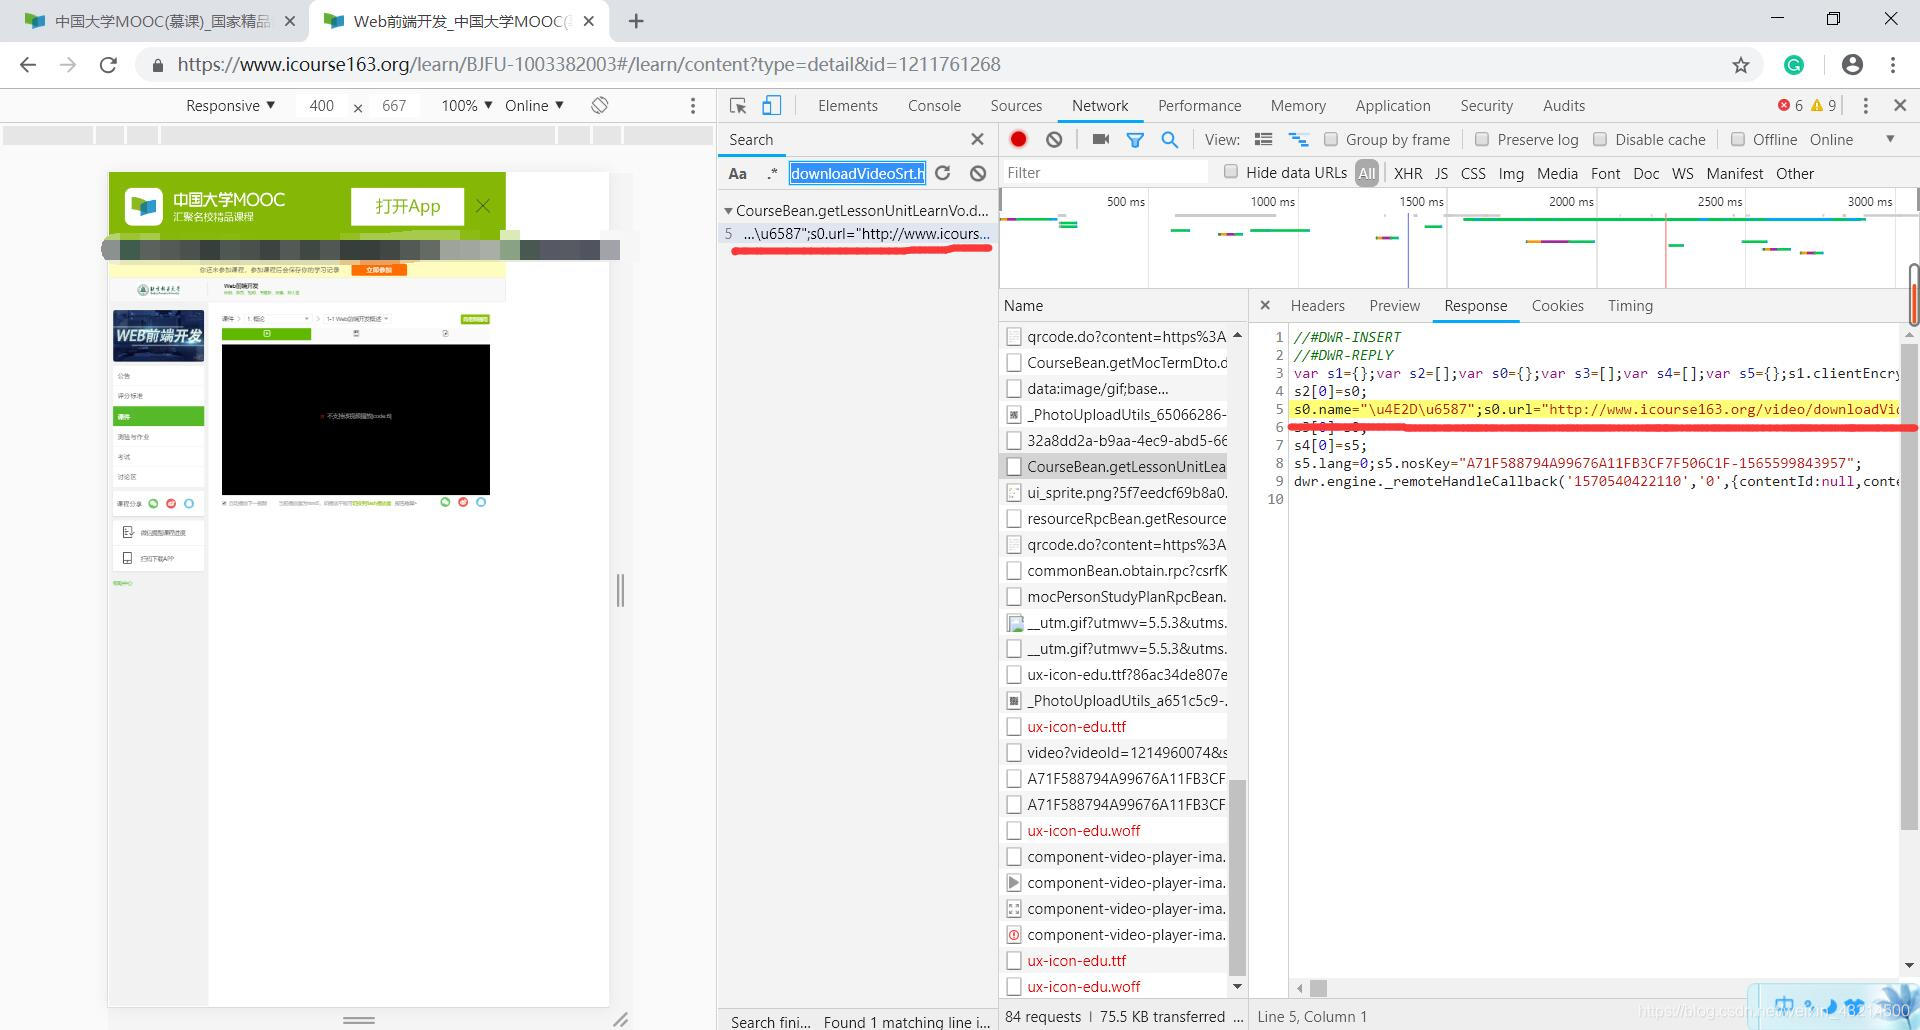The width and height of the screenshot is (1920, 1030).
Task: Click the error count badge showing 6
Action: tap(1790, 106)
